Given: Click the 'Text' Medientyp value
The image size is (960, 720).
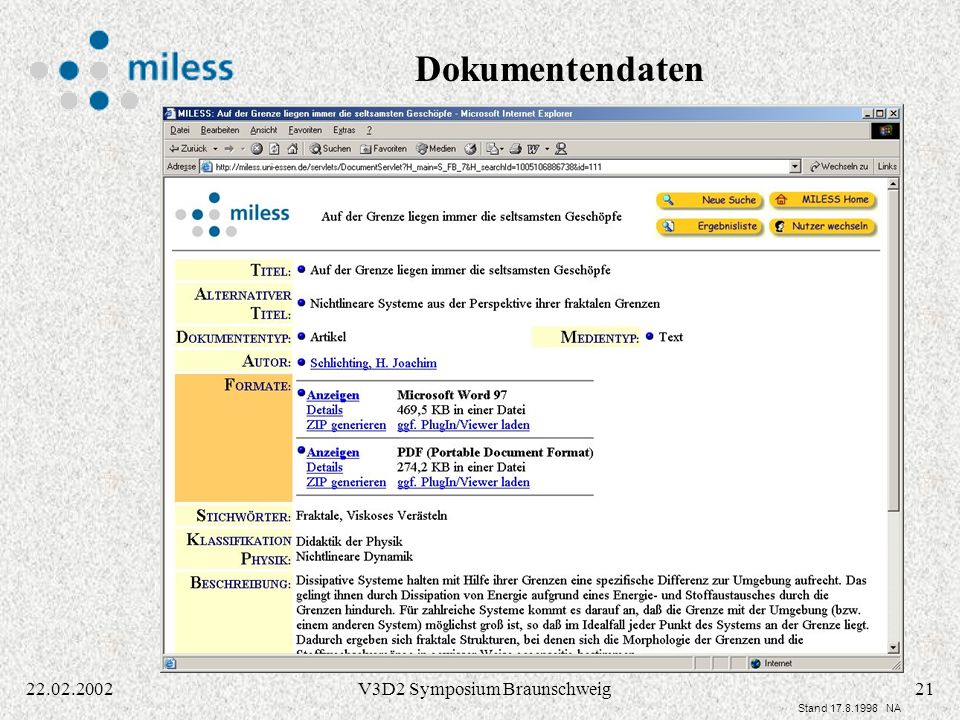Looking at the screenshot, I should click(670, 337).
